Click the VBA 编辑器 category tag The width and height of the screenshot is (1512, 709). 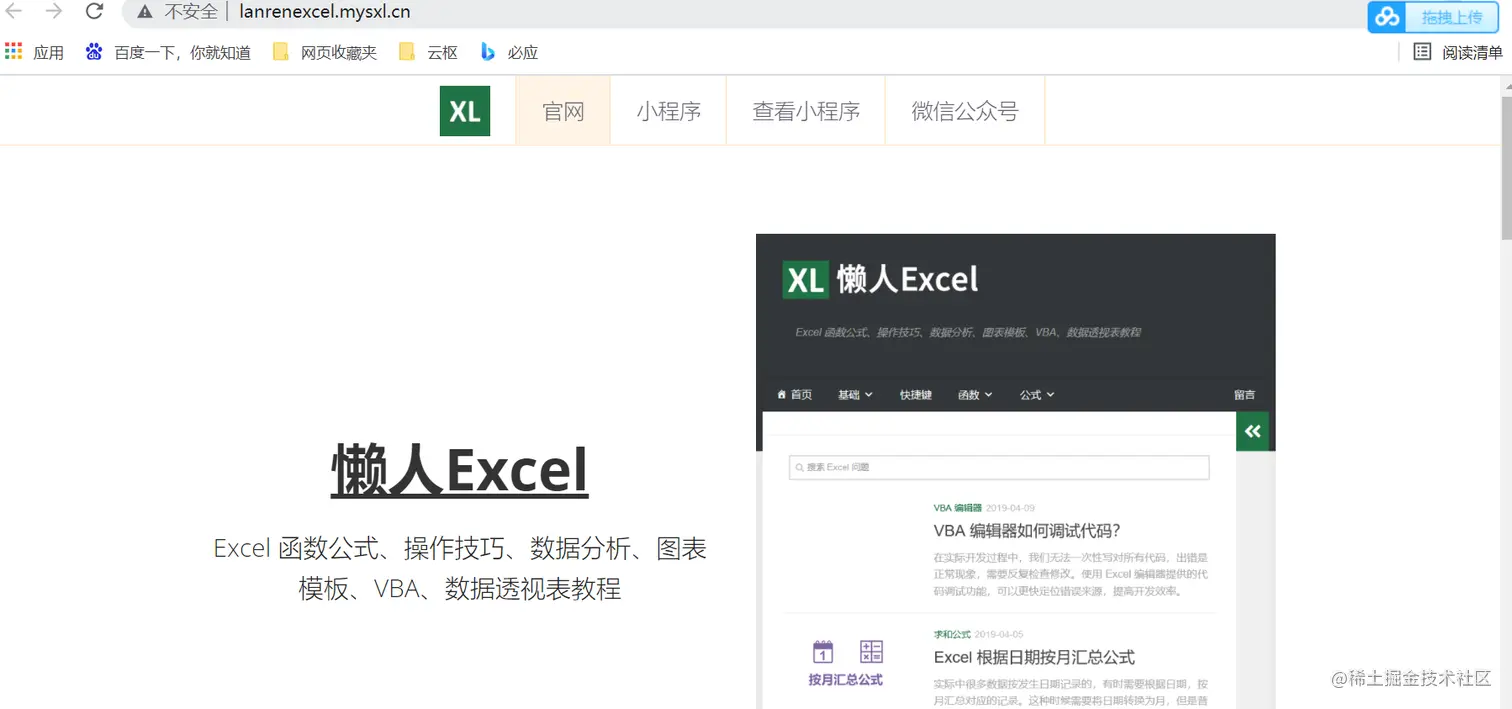[958, 508]
